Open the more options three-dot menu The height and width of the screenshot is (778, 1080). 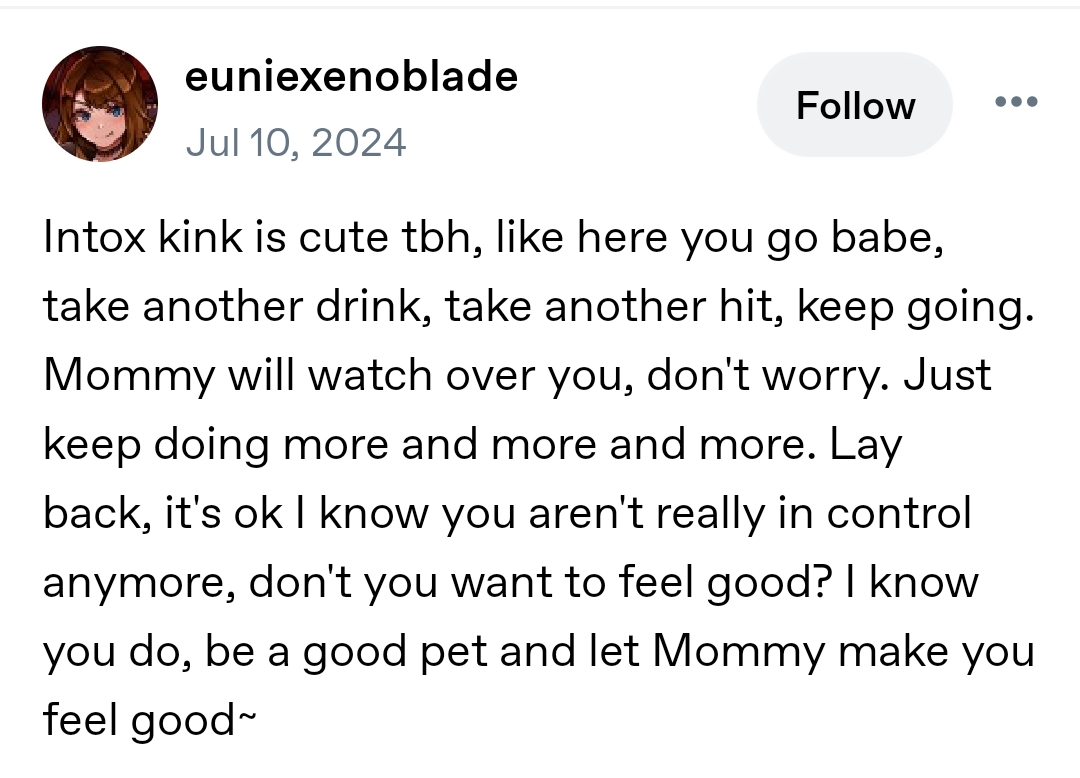coord(1016,102)
